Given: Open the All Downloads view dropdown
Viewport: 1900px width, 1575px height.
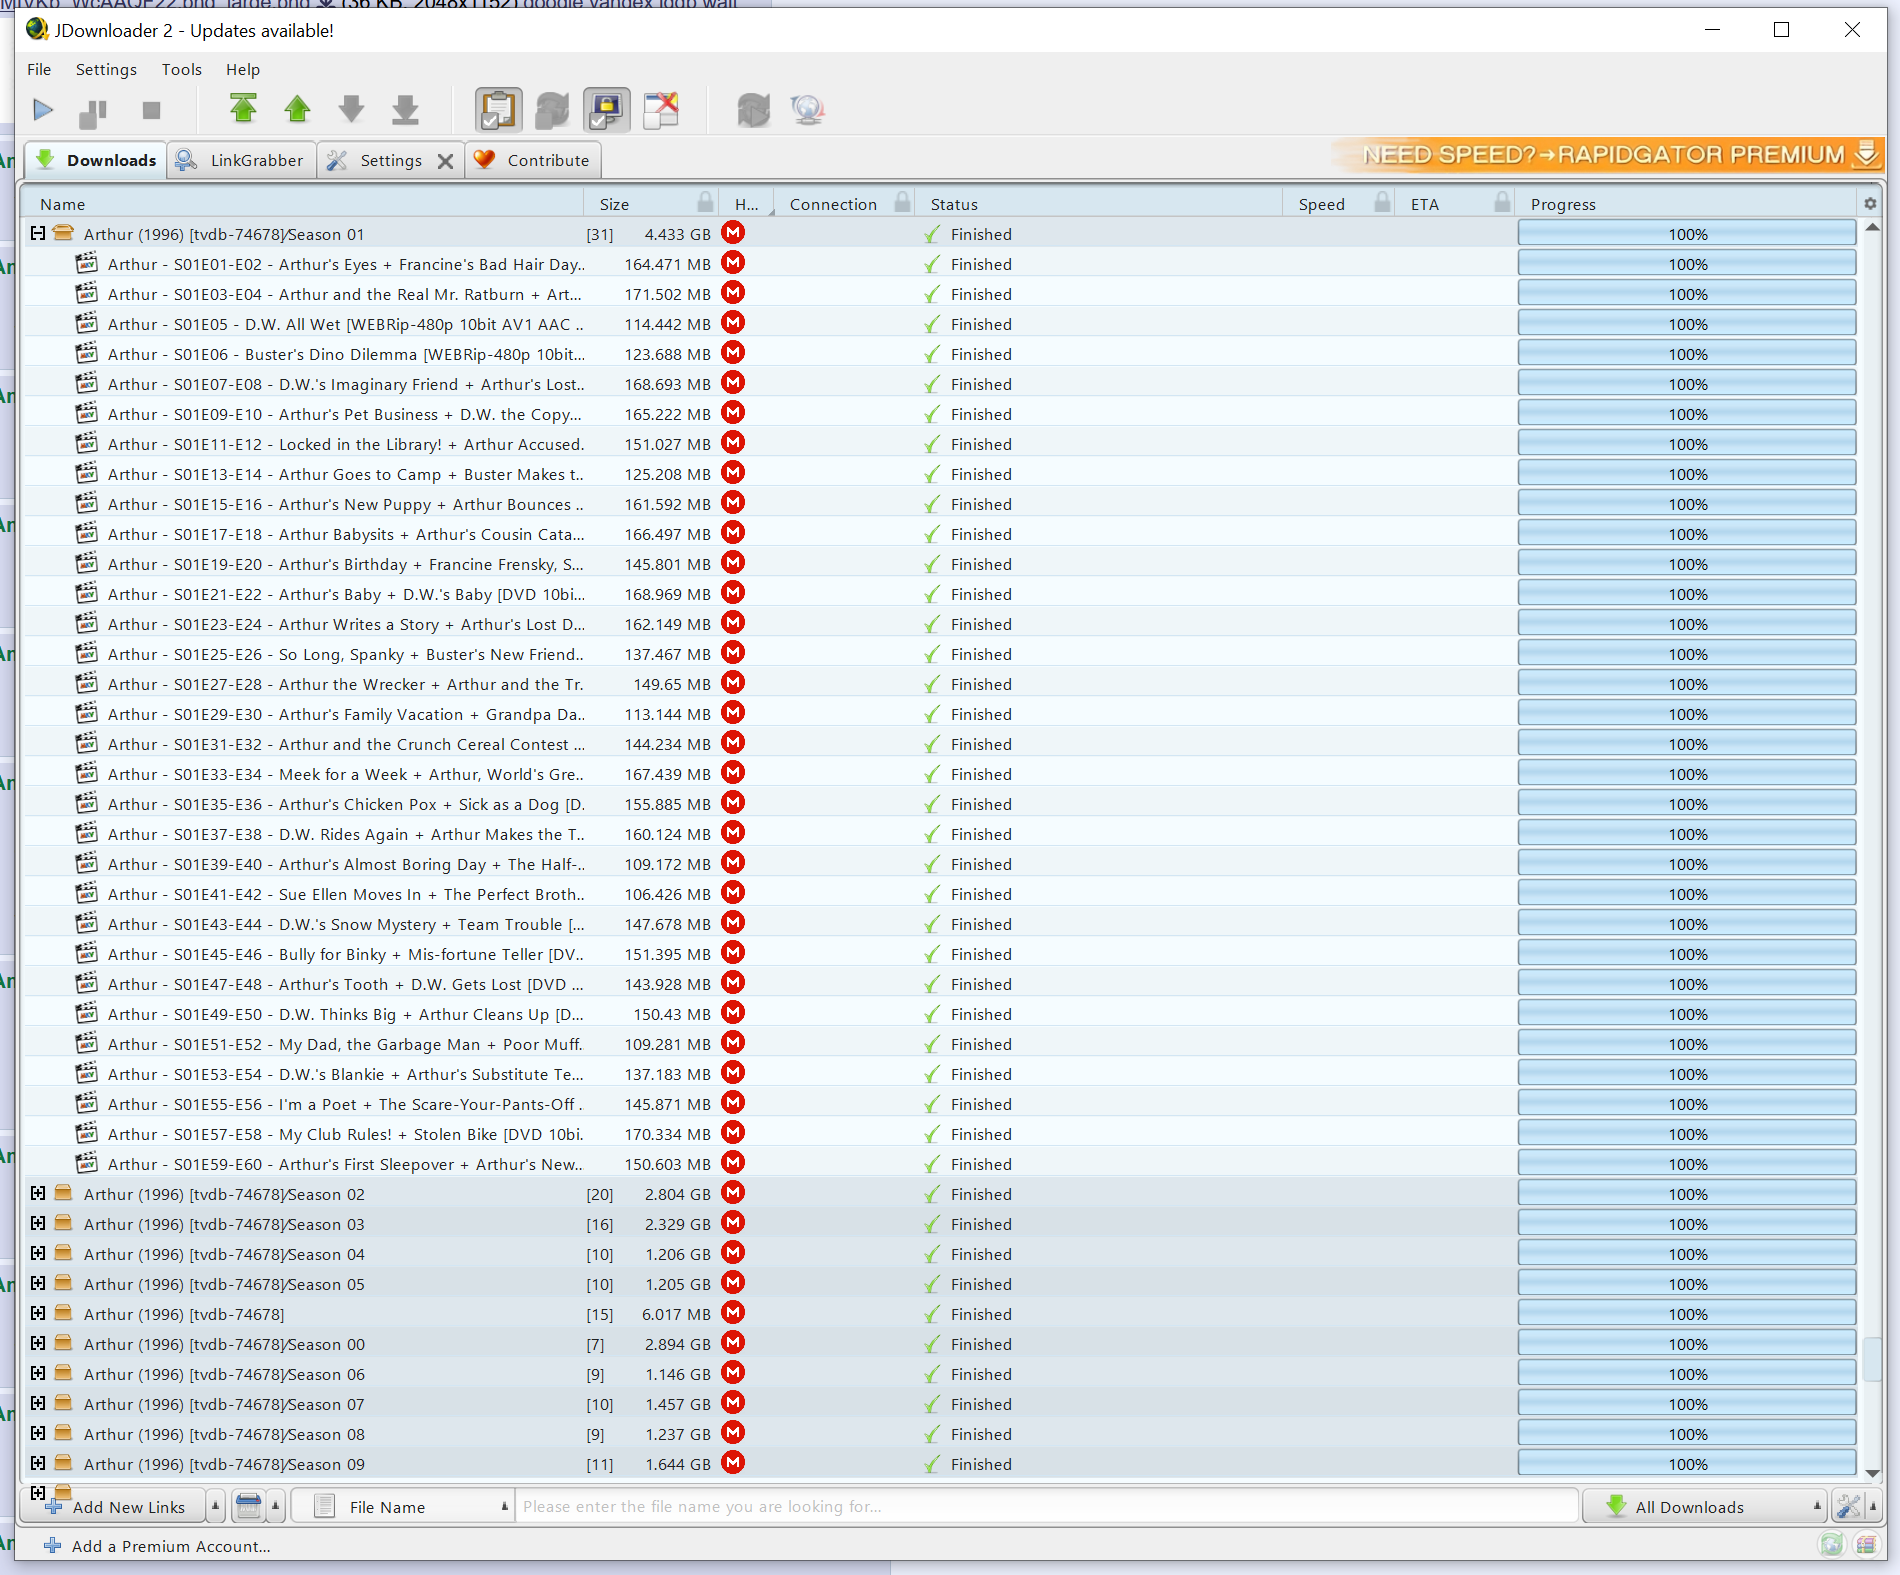Looking at the screenshot, I should [1704, 1506].
